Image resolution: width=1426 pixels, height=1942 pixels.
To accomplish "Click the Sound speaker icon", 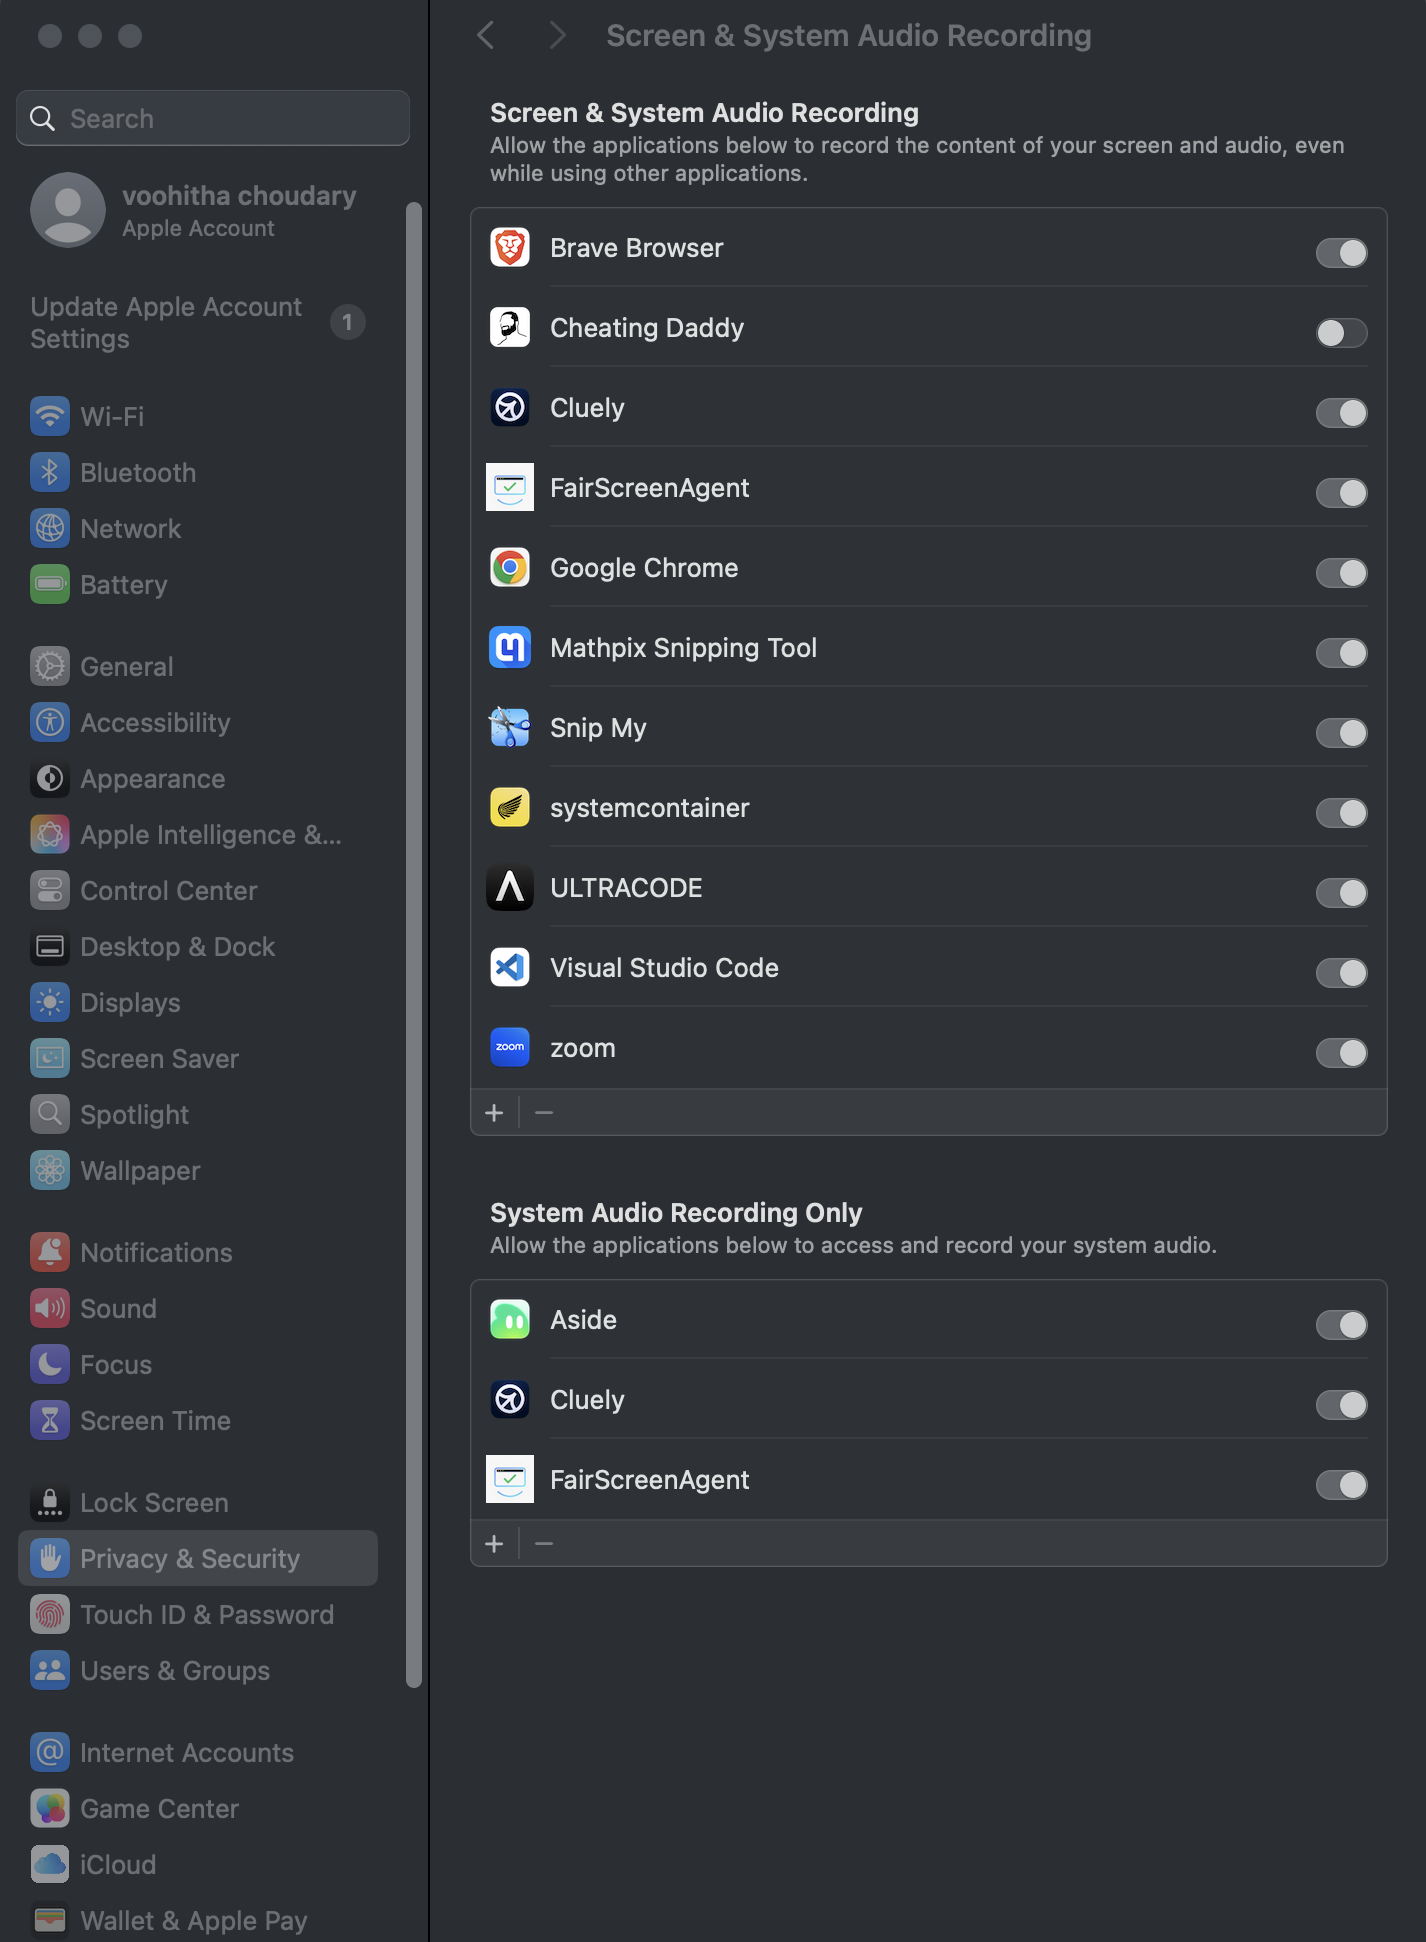I will click(x=50, y=1308).
